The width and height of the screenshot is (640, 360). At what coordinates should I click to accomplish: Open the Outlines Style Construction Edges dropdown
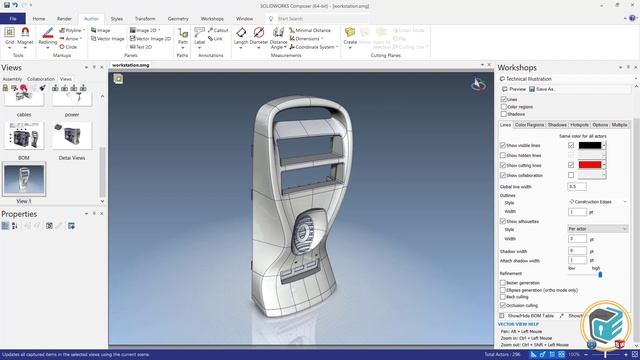tap(598, 202)
